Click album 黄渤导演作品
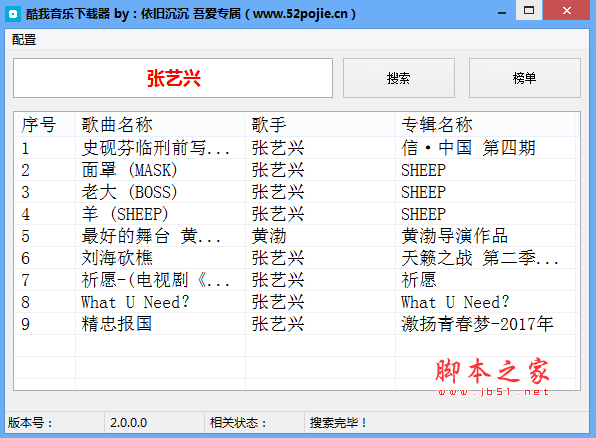596x438 pixels. 455,236
